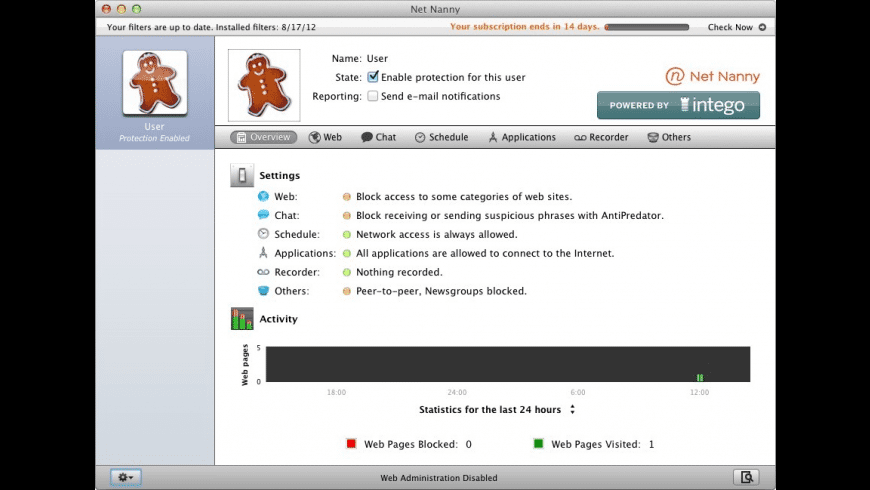Select the User gingerbread avatar in sidebar
The width and height of the screenshot is (870, 490).
[155, 83]
